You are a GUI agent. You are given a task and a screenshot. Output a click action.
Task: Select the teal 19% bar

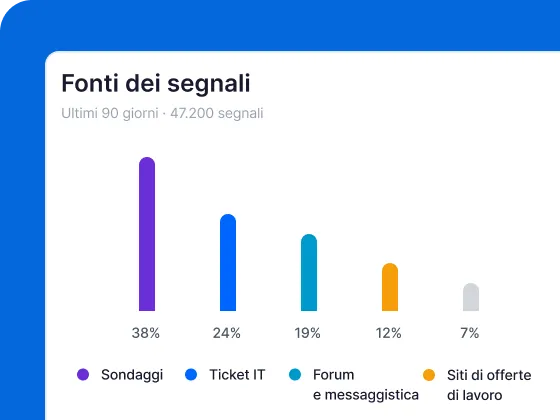309,272
